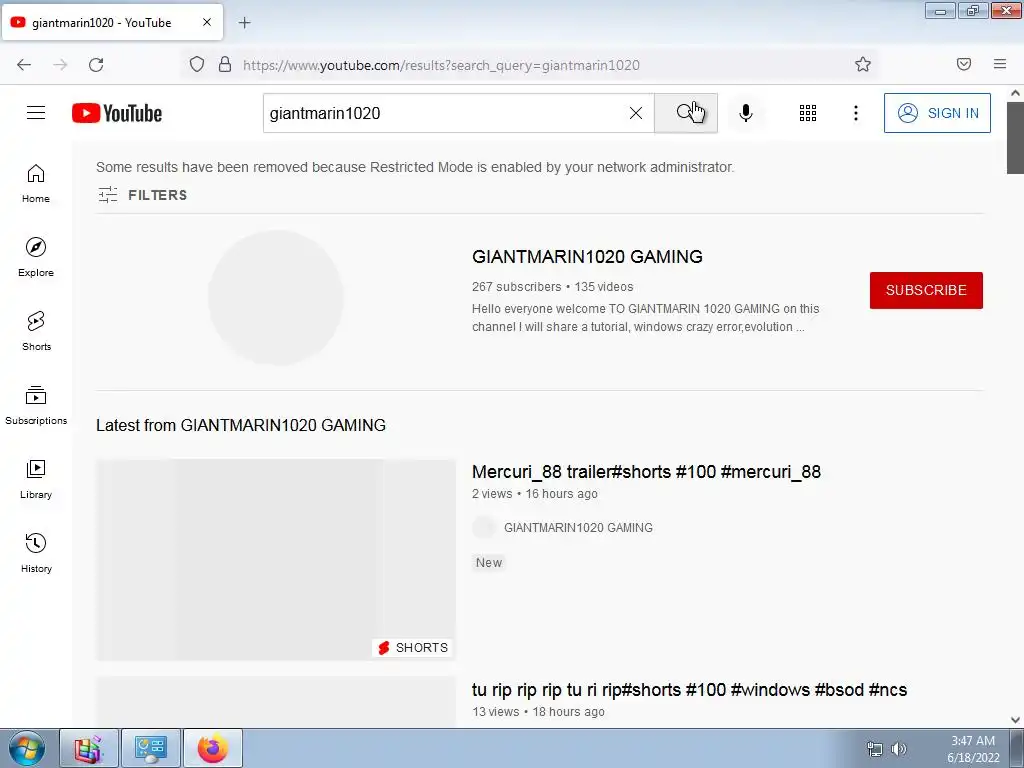The height and width of the screenshot is (768, 1024).
Task: Start voice search with microphone icon
Action: [x=746, y=113]
